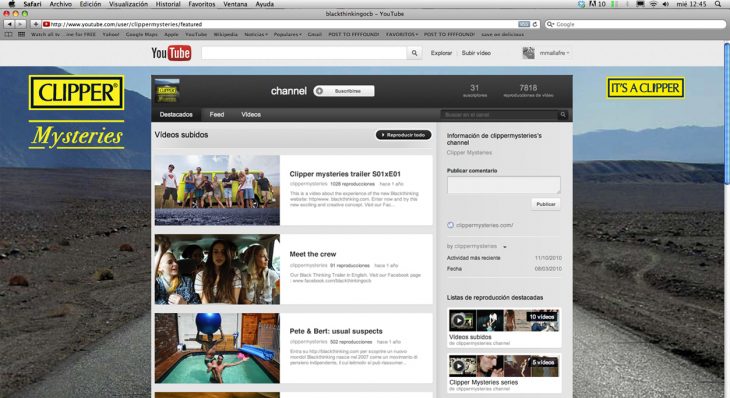Click the RSS badge in address bar

click(x=524, y=24)
